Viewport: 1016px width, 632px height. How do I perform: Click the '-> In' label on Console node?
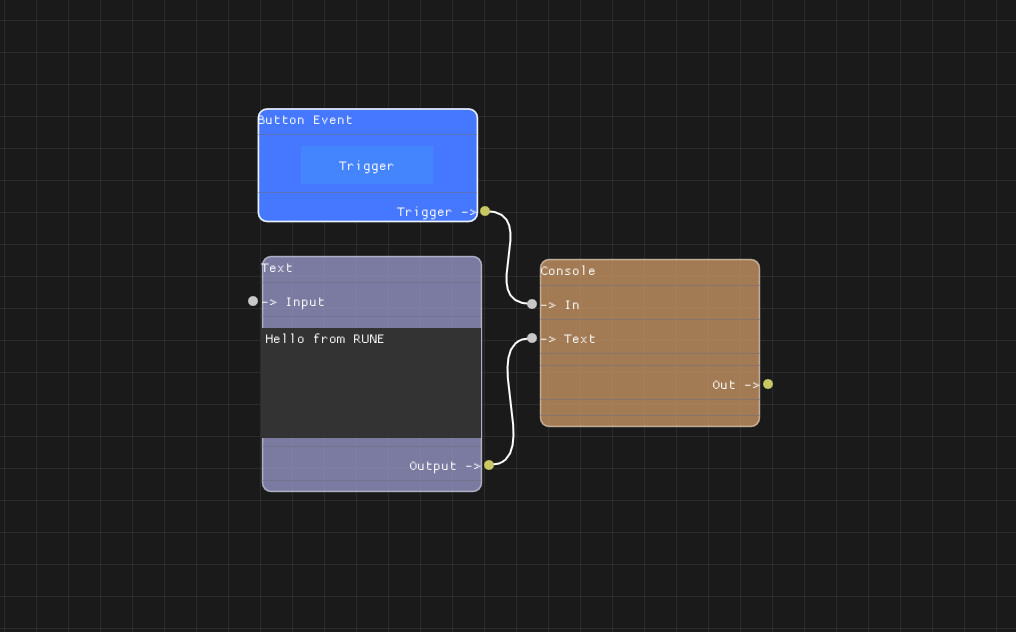[x=561, y=305]
